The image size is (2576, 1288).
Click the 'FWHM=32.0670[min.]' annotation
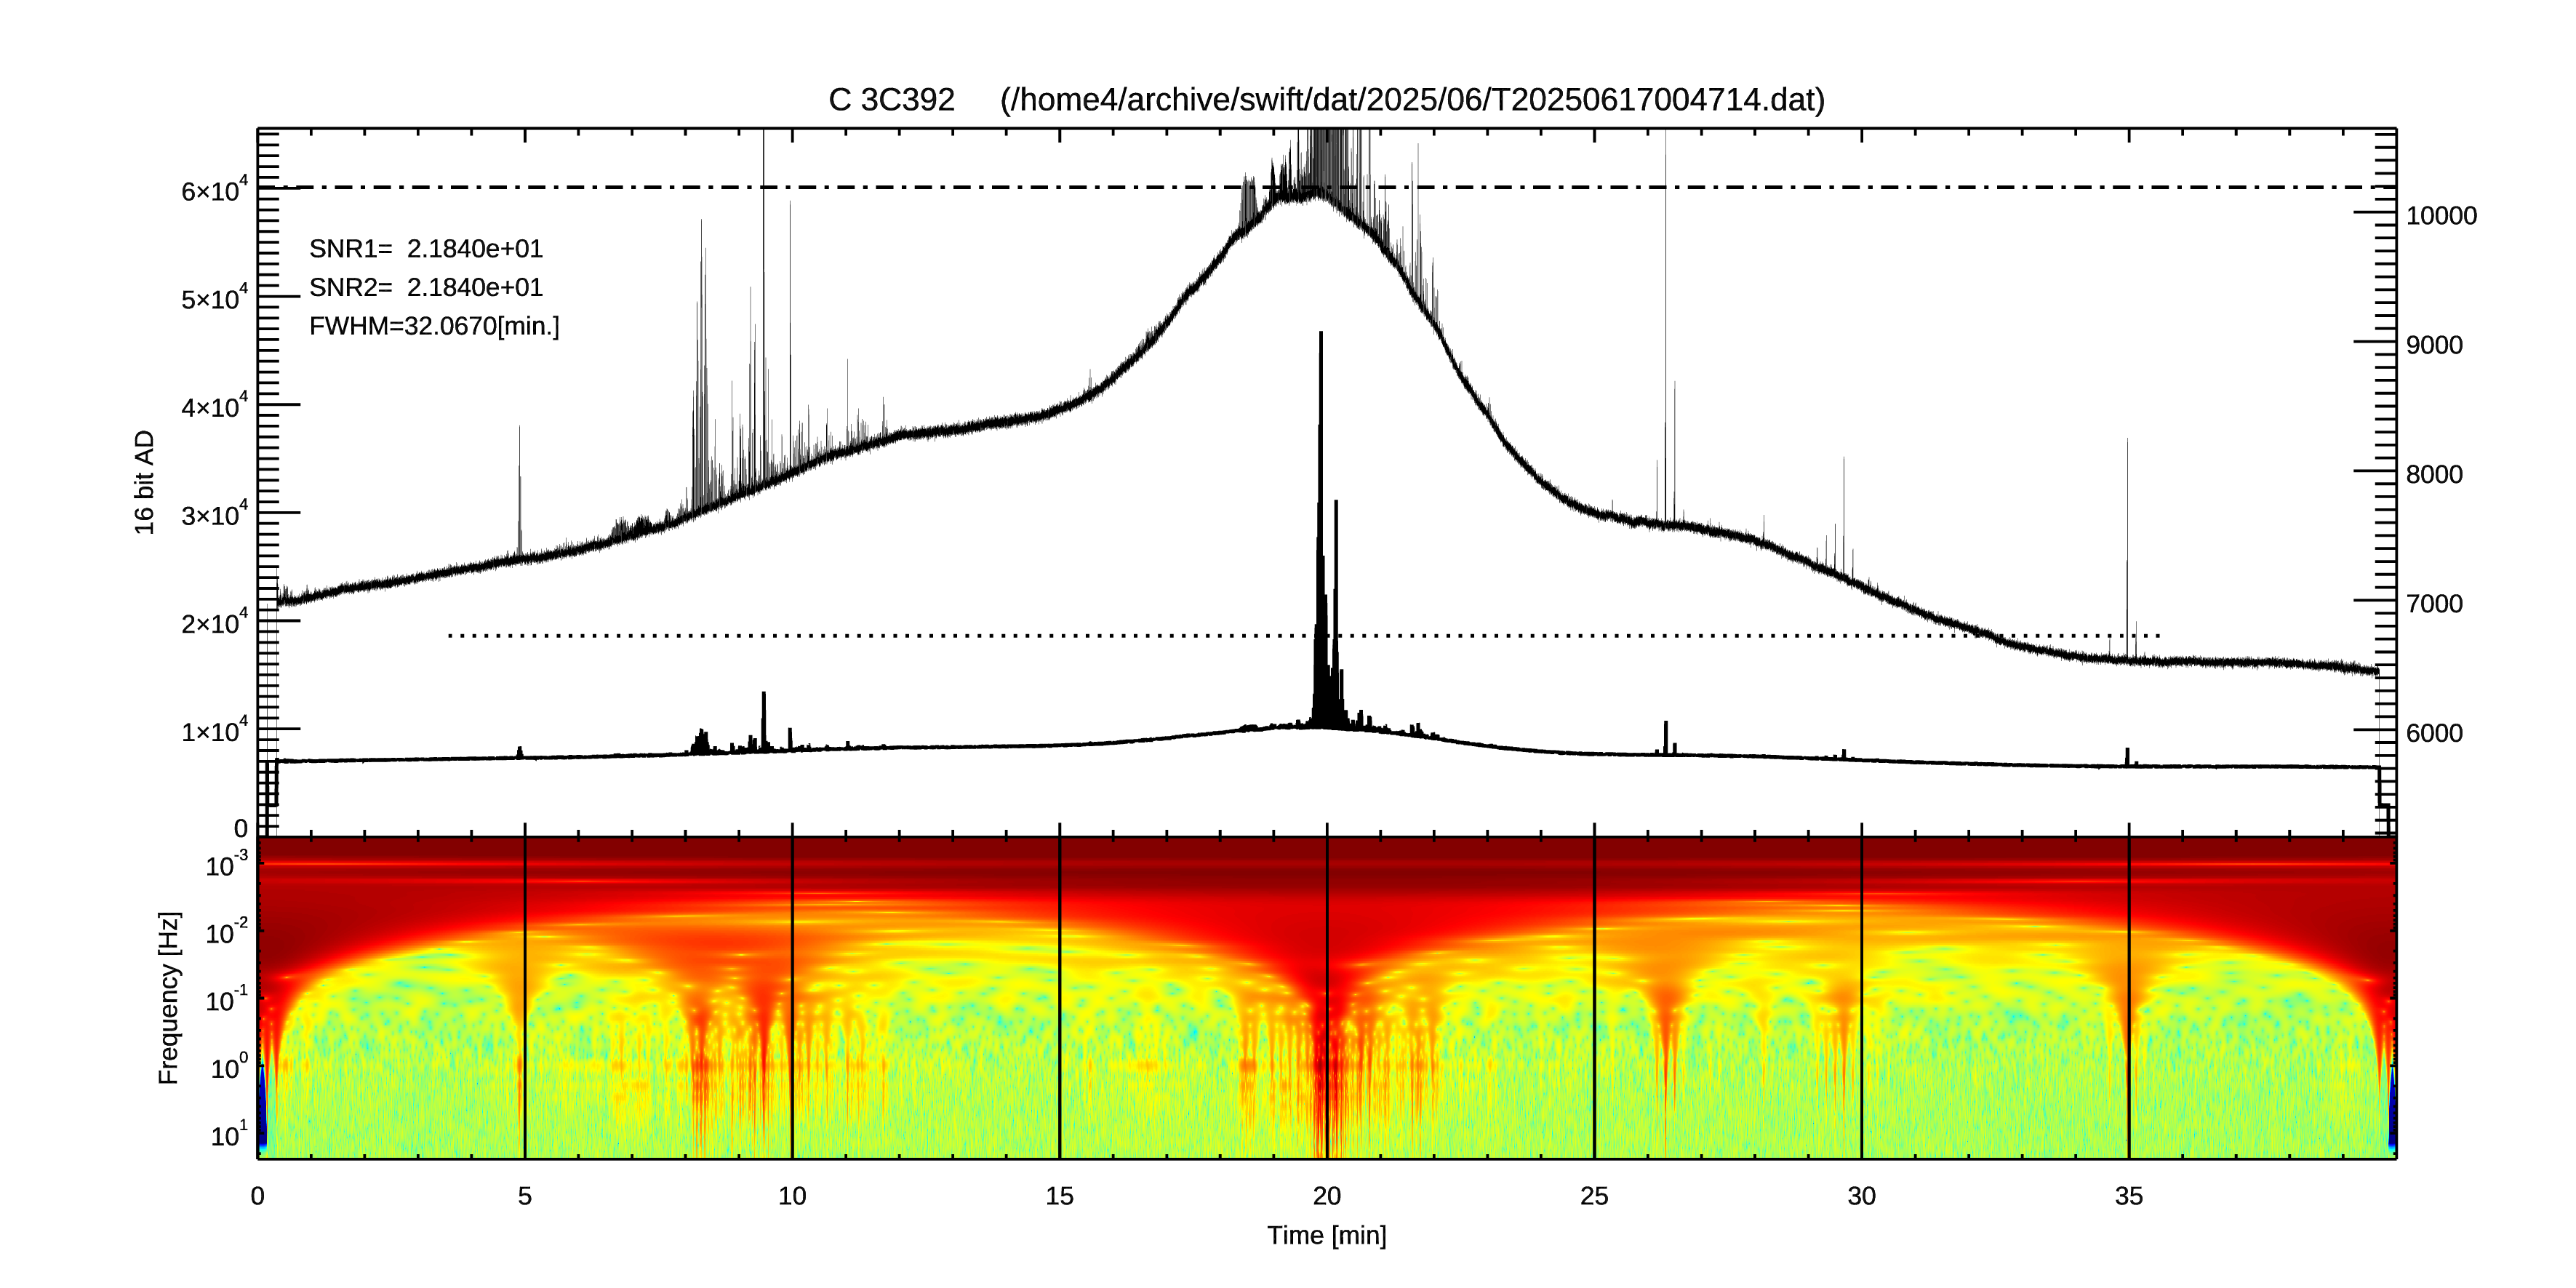(x=434, y=327)
